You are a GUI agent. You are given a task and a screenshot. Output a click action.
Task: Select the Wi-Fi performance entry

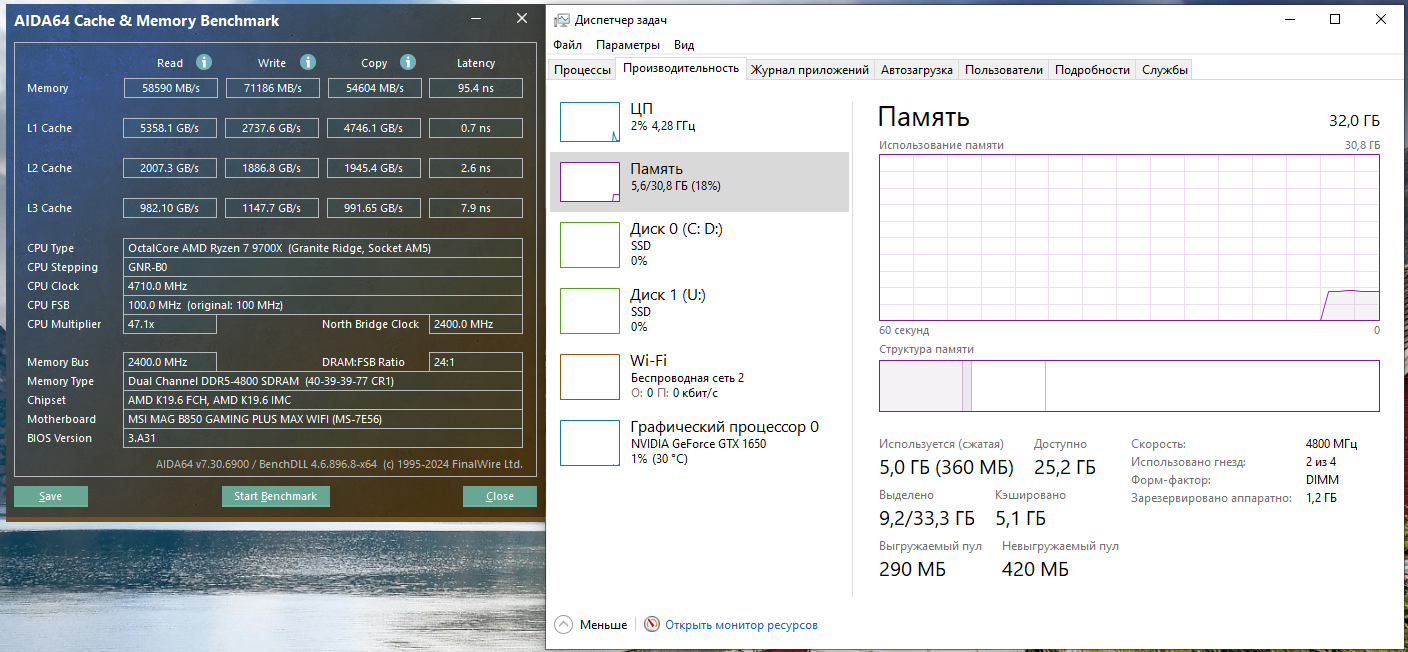tap(699, 377)
